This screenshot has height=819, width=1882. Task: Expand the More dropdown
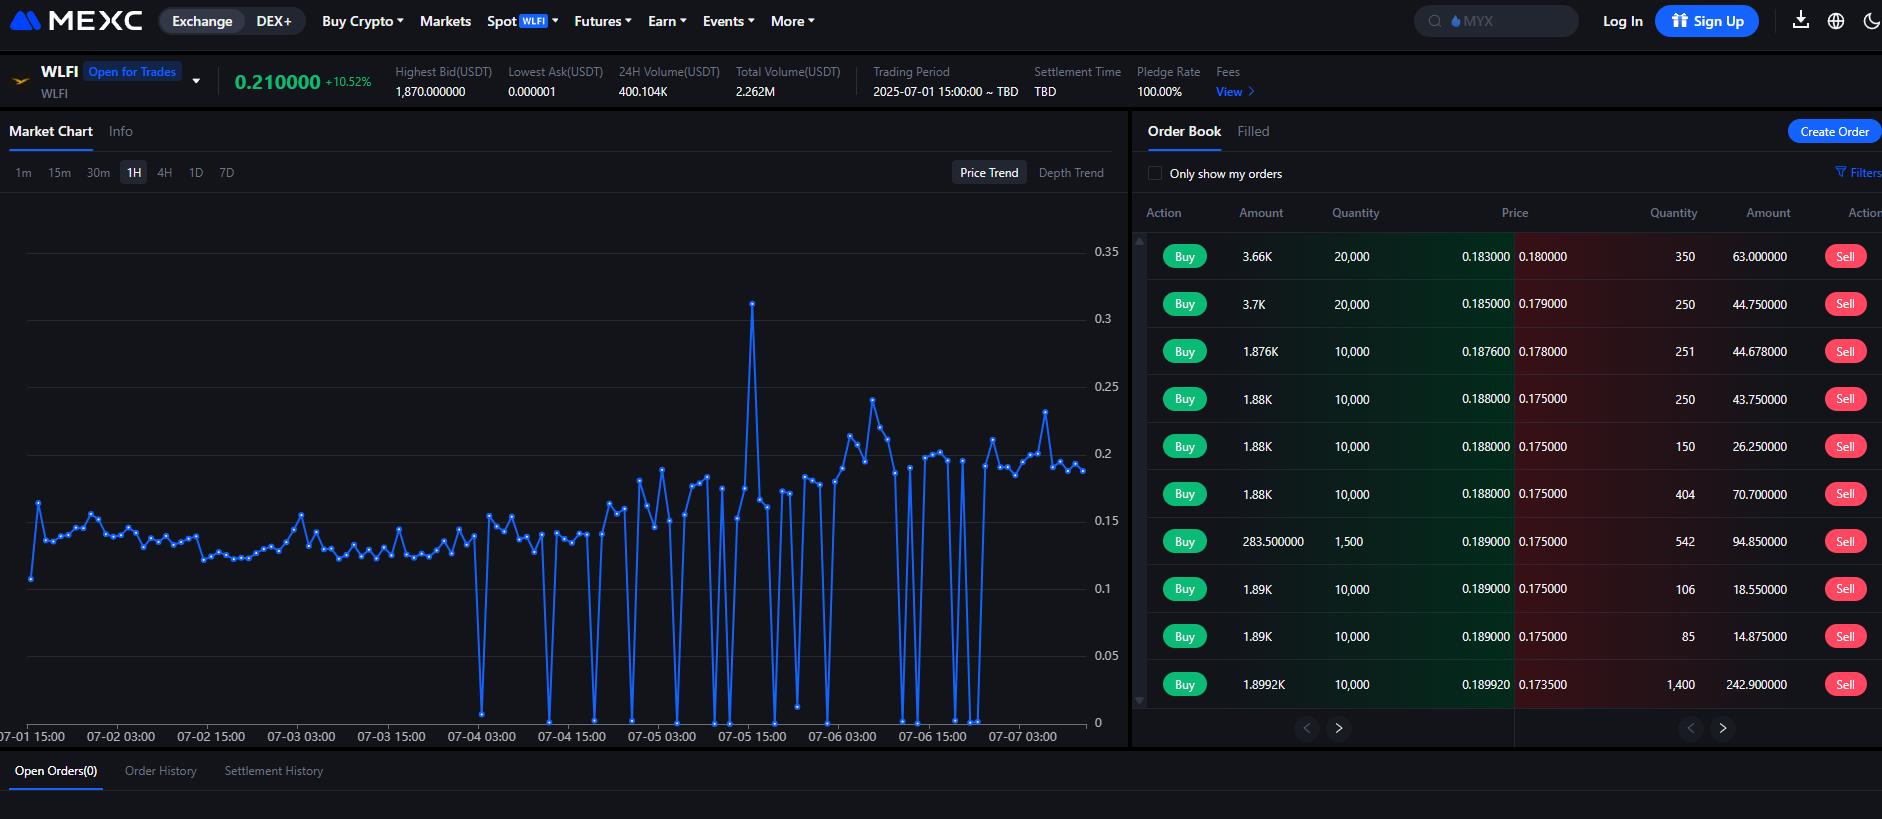[x=793, y=21]
